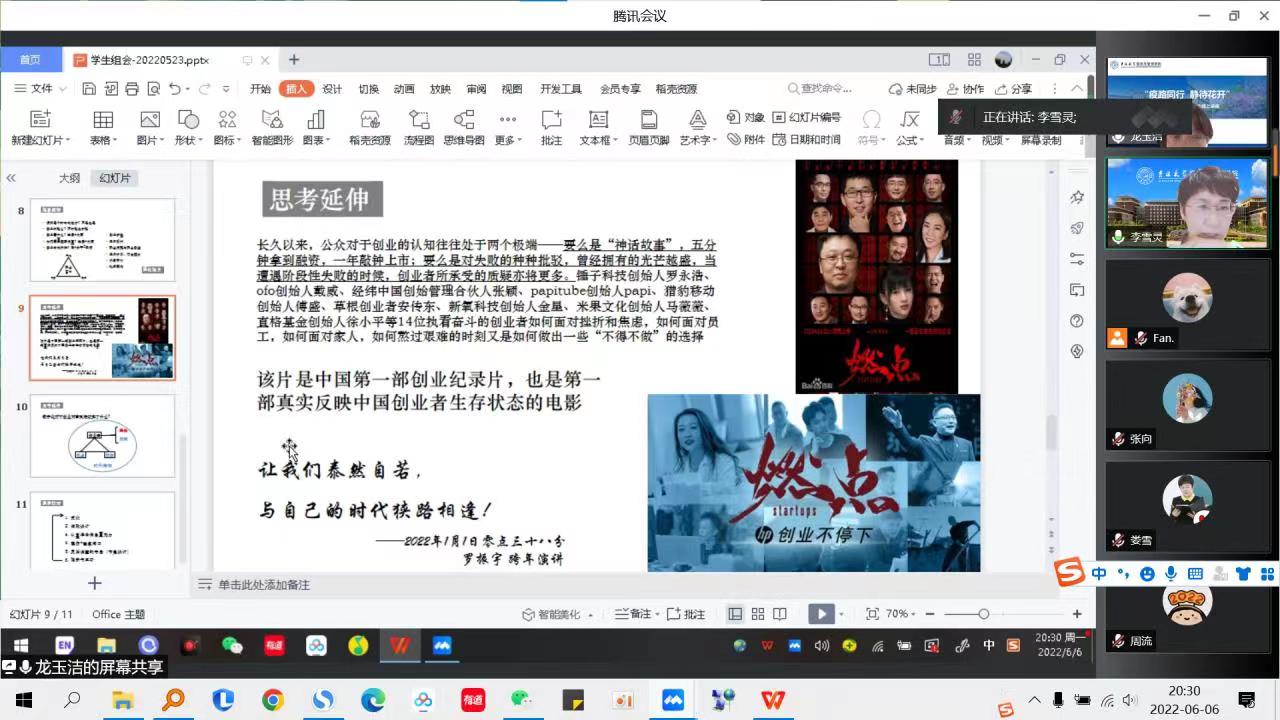The width and height of the screenshot is (1280, 720).
Task: Open the 智能图形 smart graphics tool
Action: coord(272,127)
